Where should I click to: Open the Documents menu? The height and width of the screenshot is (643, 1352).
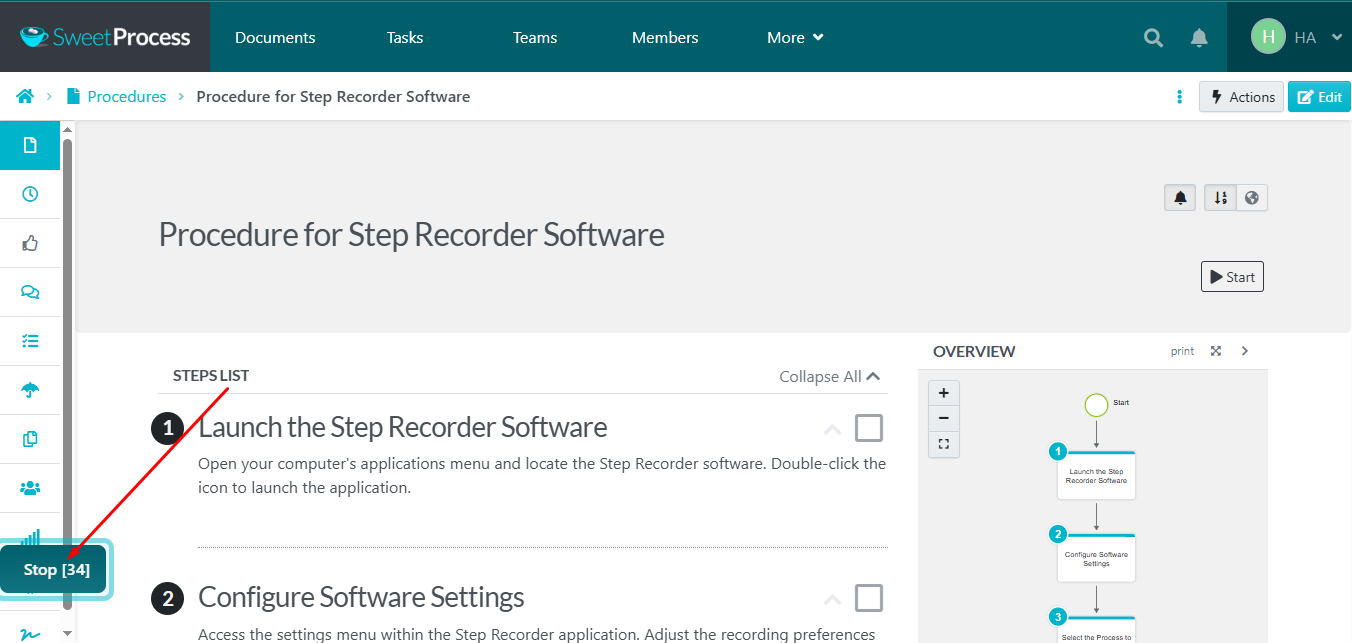275,37
